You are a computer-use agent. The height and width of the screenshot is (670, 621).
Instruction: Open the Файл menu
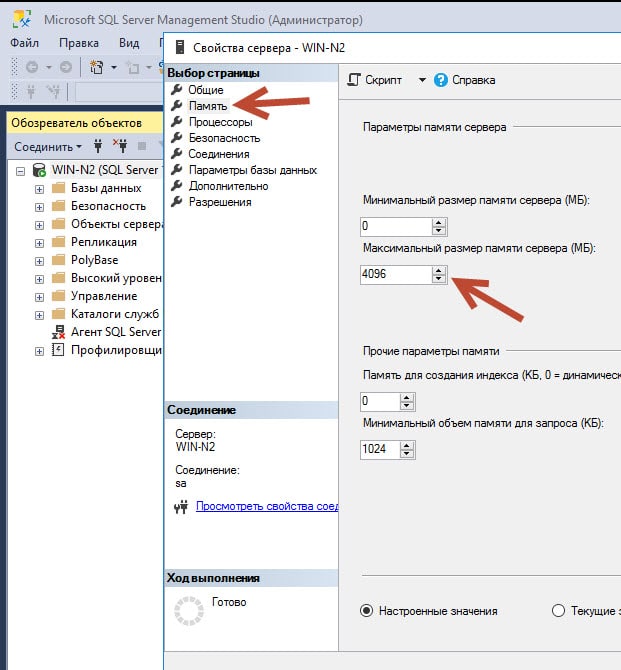coord(24,43)
